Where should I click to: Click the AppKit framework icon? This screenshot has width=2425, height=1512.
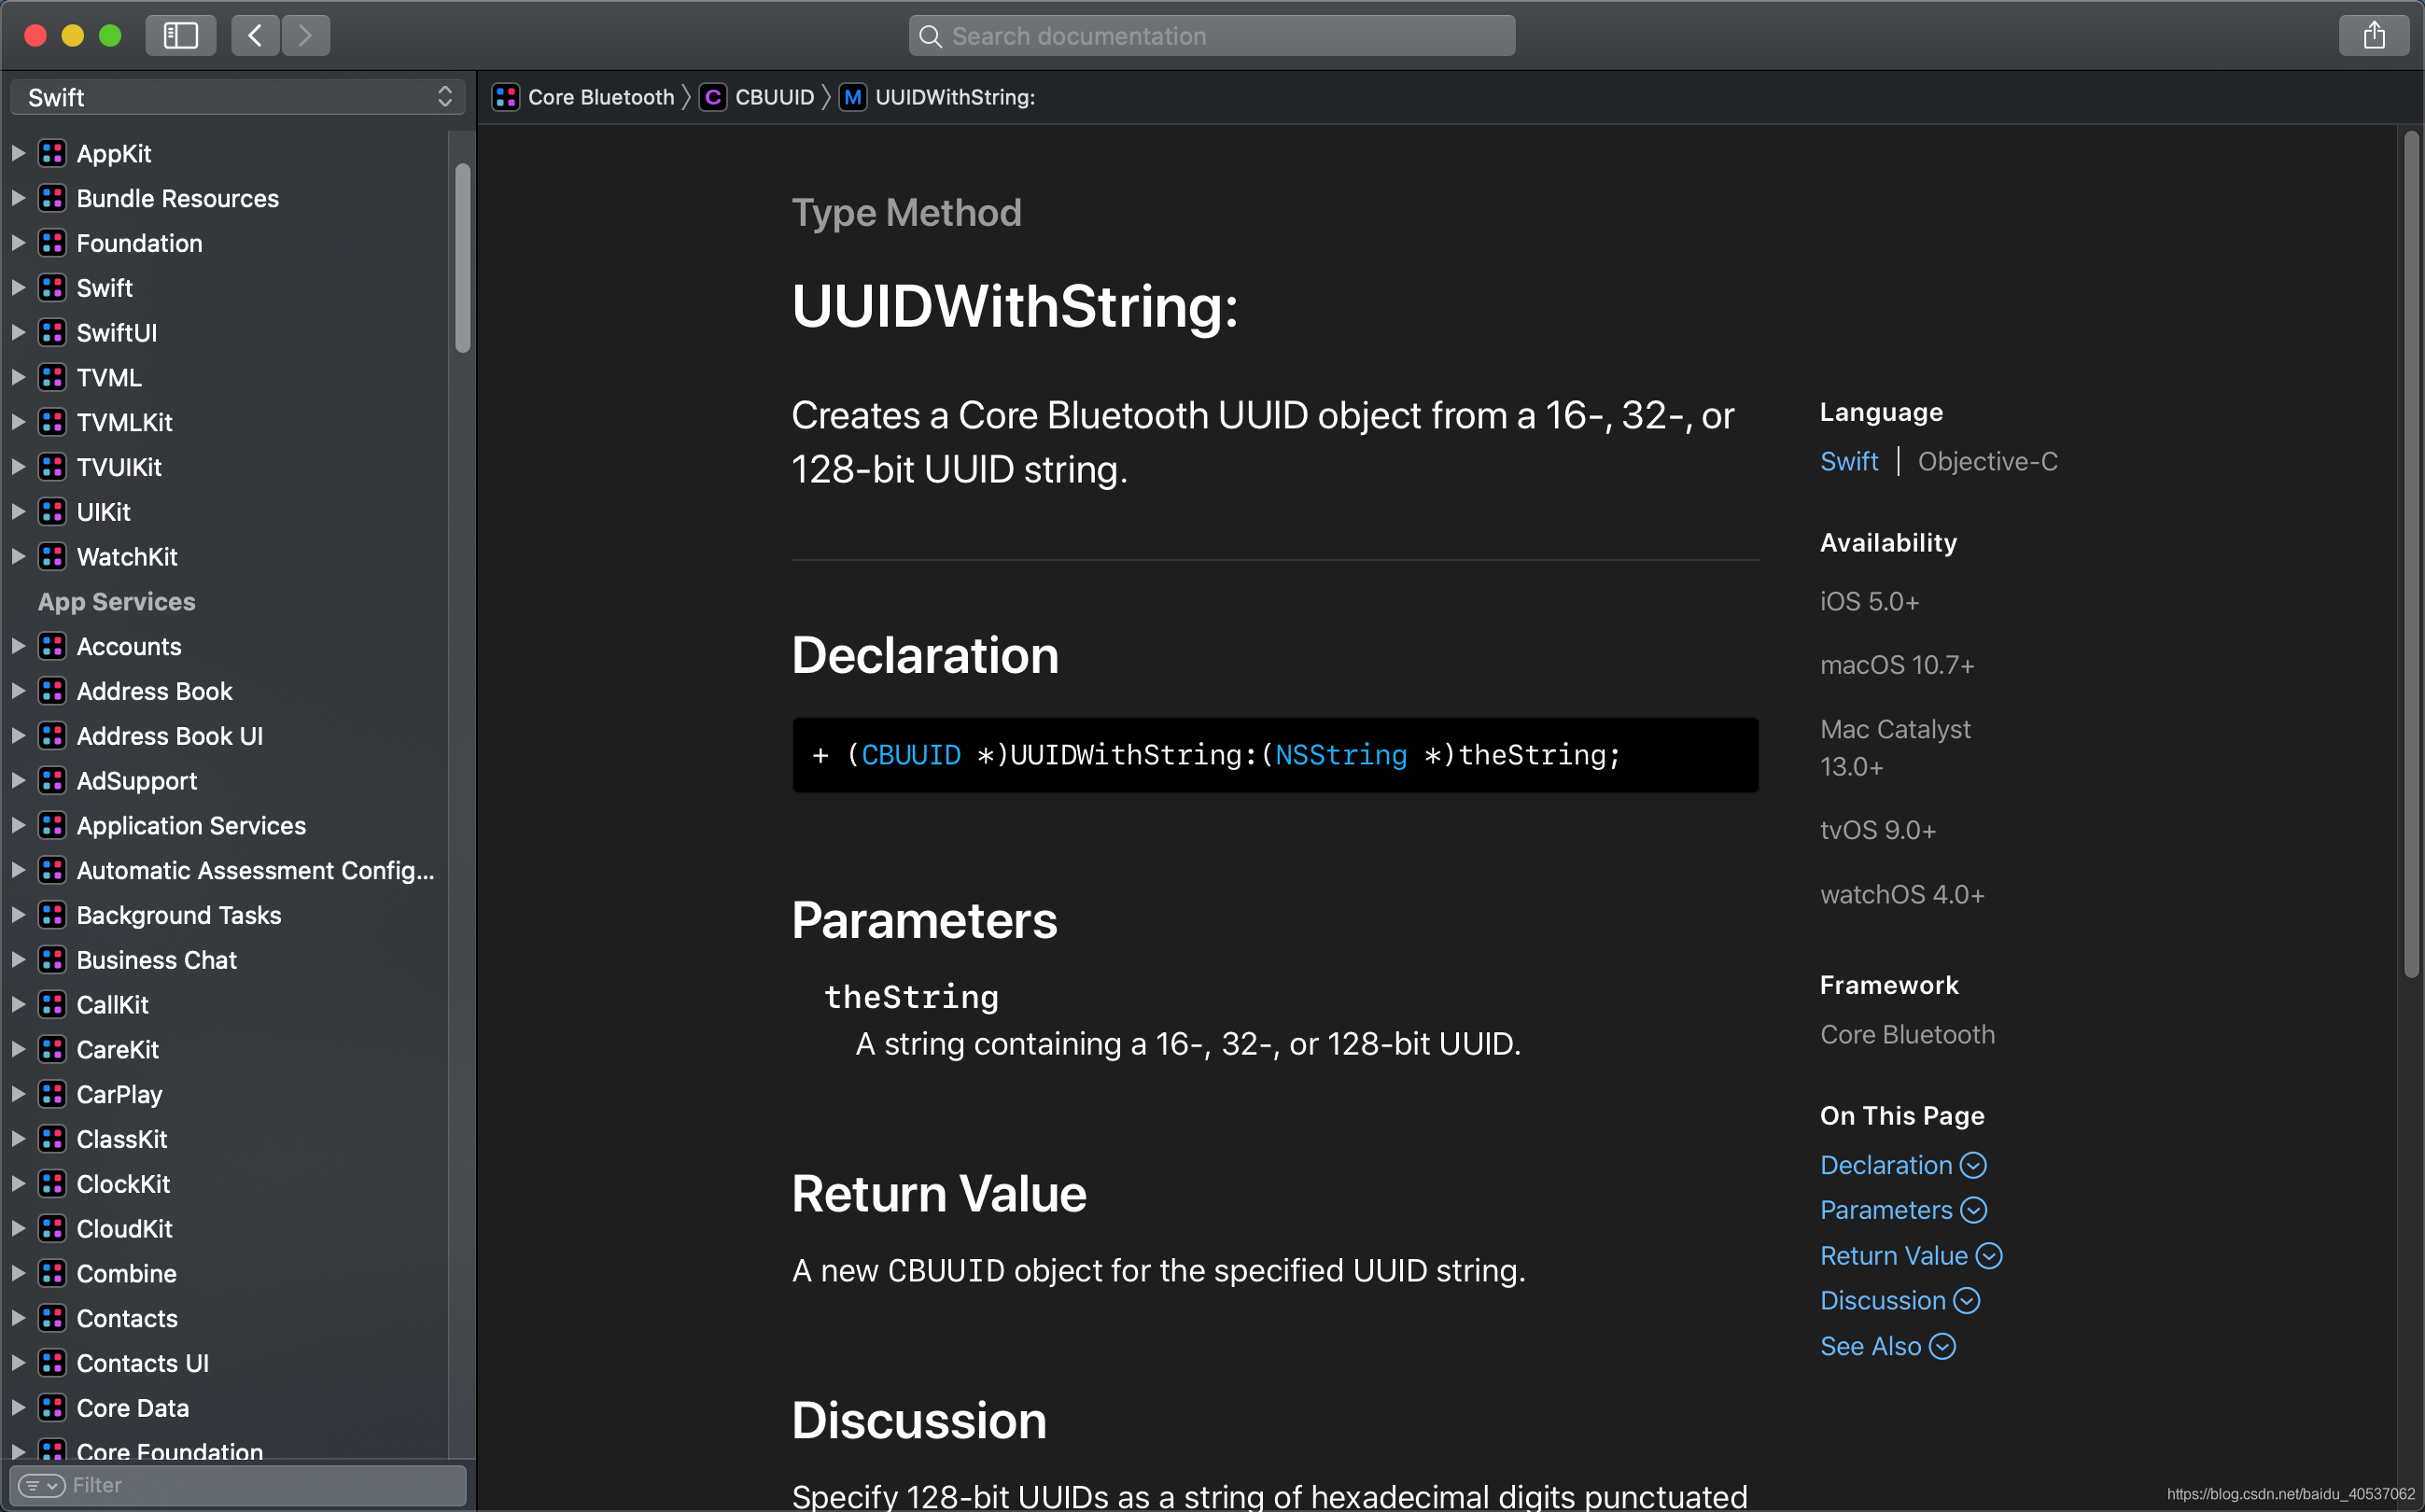[x=52, y=153]
